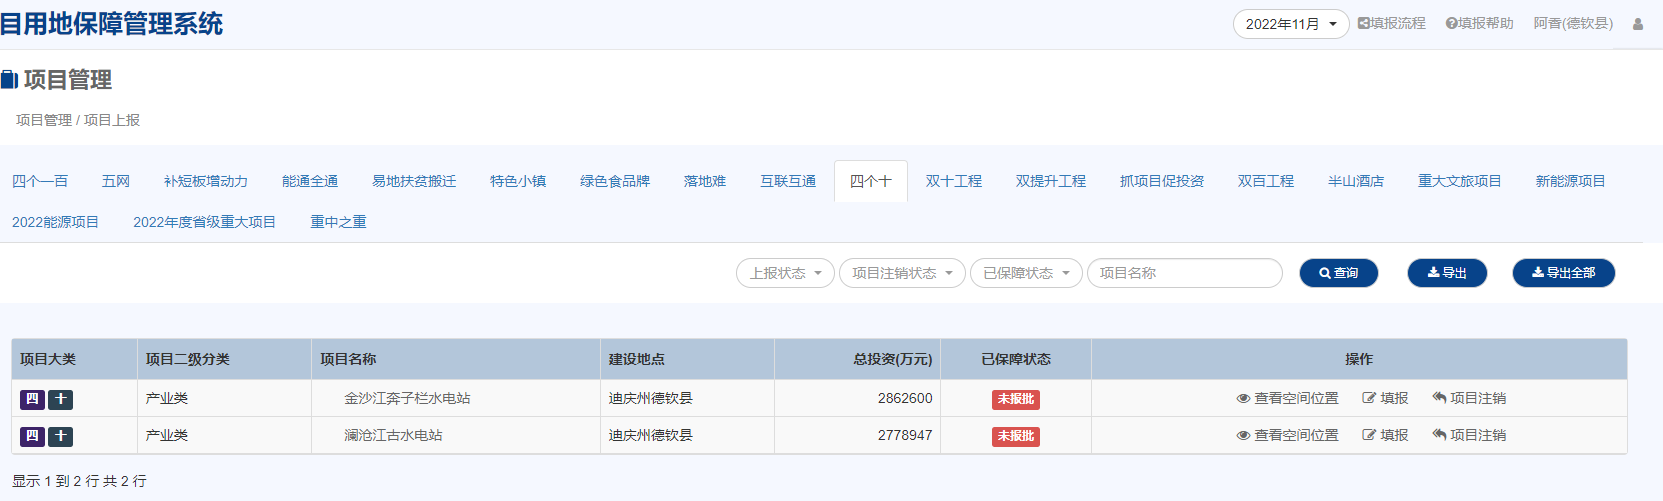Switch to the 四个一百 tab
The height and width of the screenshot is (501, 1663).
(40, 181)
